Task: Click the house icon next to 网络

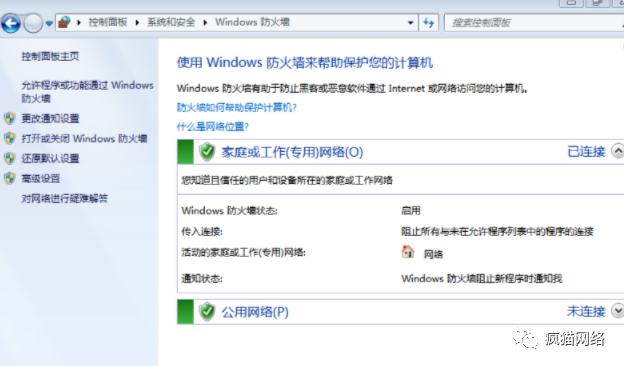Action: coord(408,252)
